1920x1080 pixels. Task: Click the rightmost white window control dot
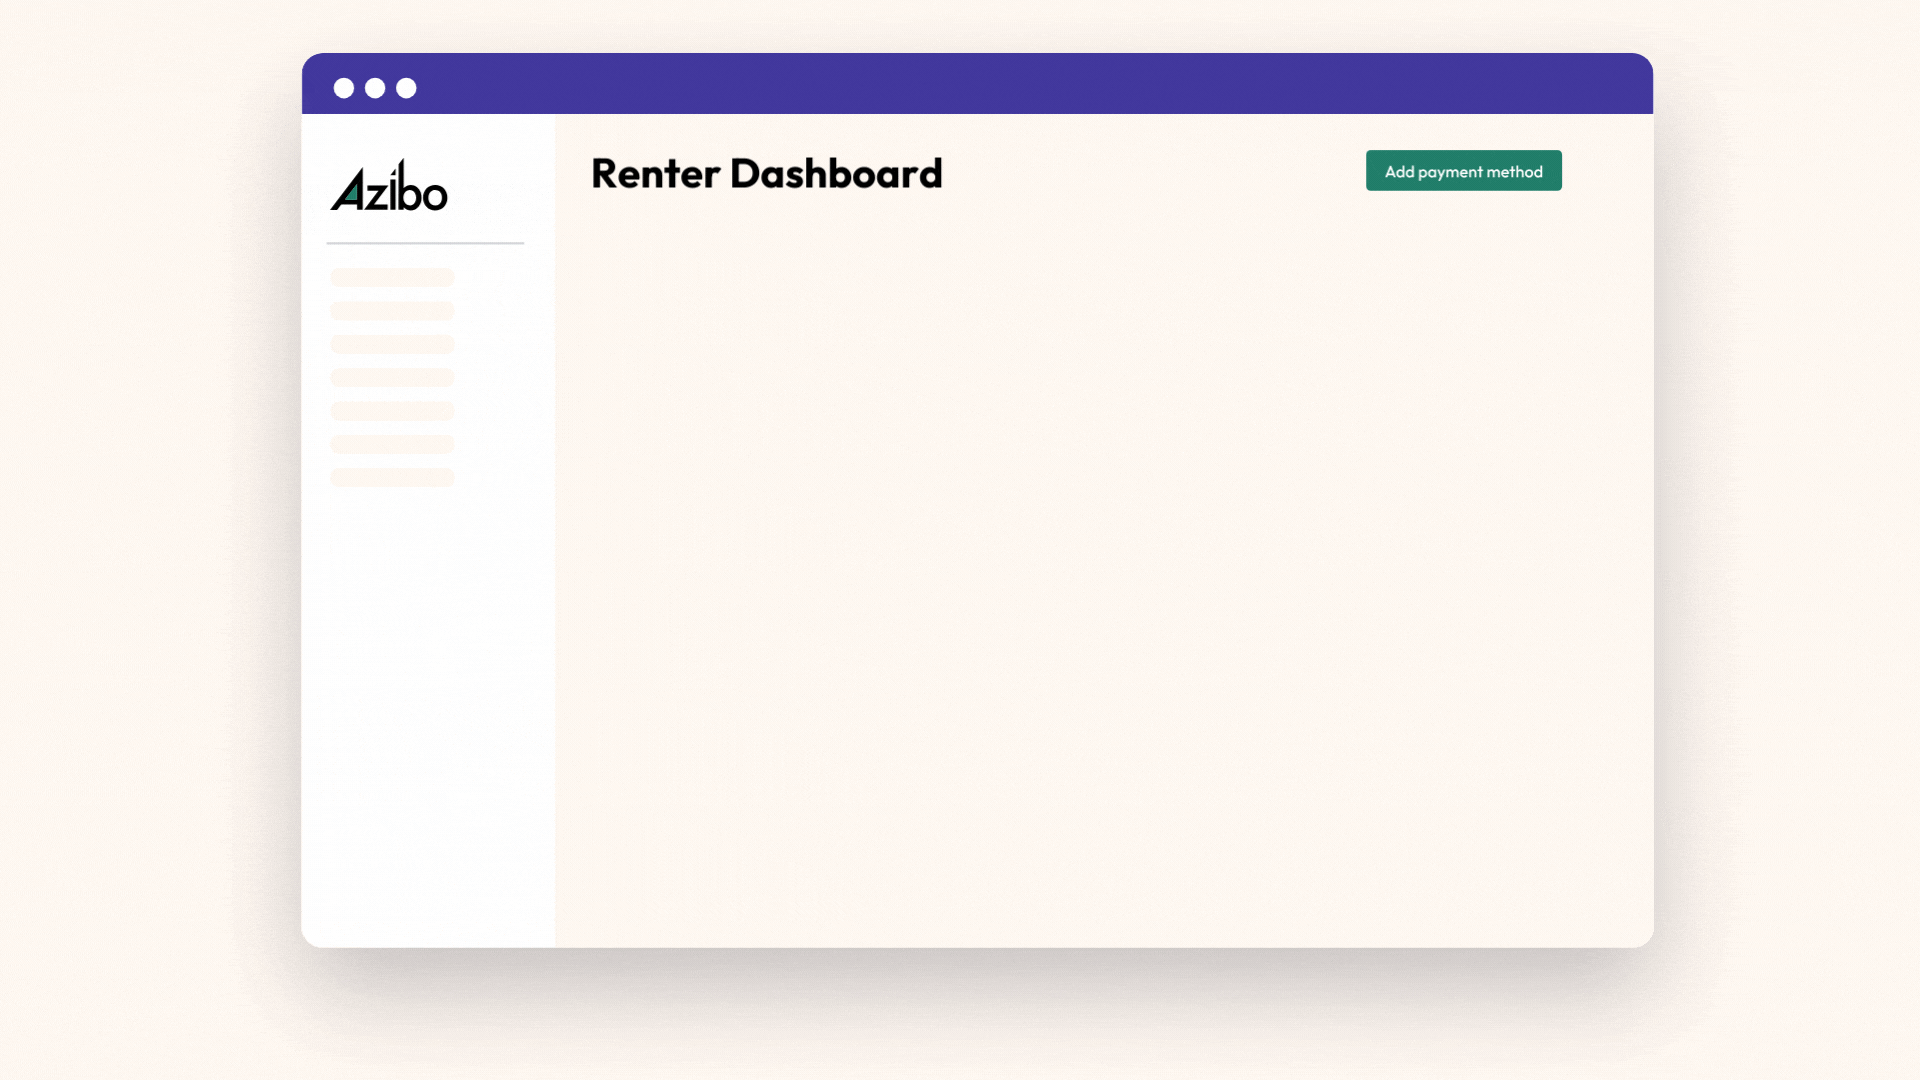pyautogui.click(x=407, y=88)
